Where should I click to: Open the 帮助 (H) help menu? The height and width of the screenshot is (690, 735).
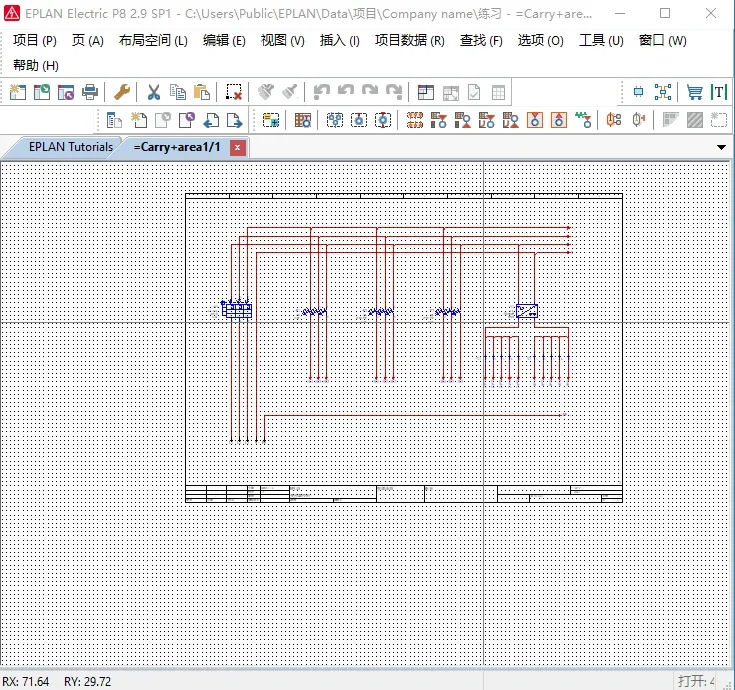(36, 65)
